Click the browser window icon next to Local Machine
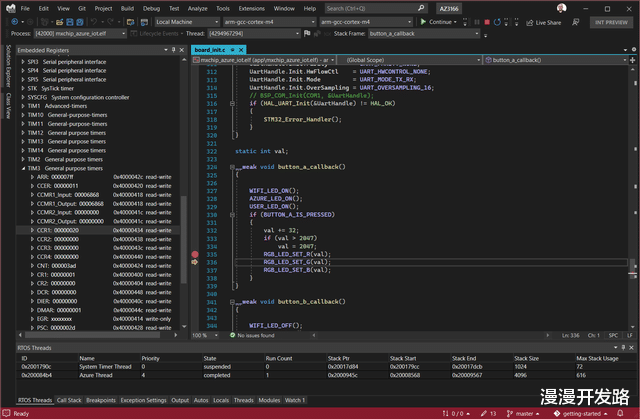The width and height of the screenshot is (640, 419). click(x=144, y=22)
